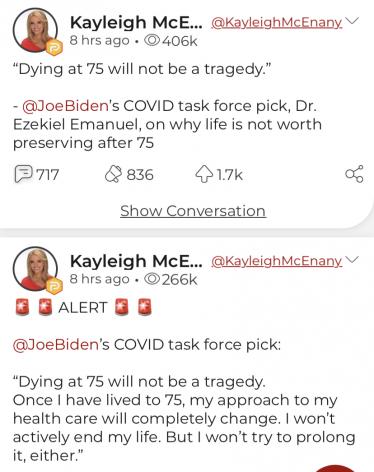Expand the second post options chevron
This screenshot has width=374, height=472.
pos(352,260)
